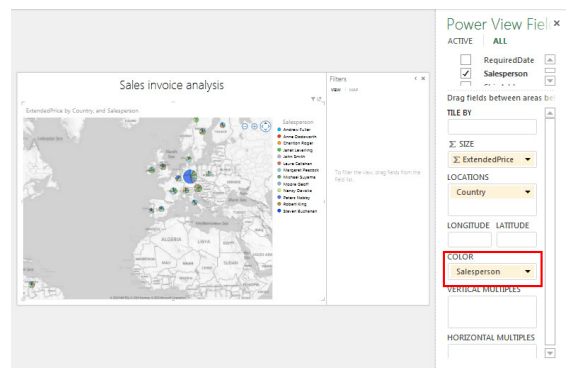Select the Steven Buchanan legend color dot
The image size is (576, 386).
pos(279,211)
